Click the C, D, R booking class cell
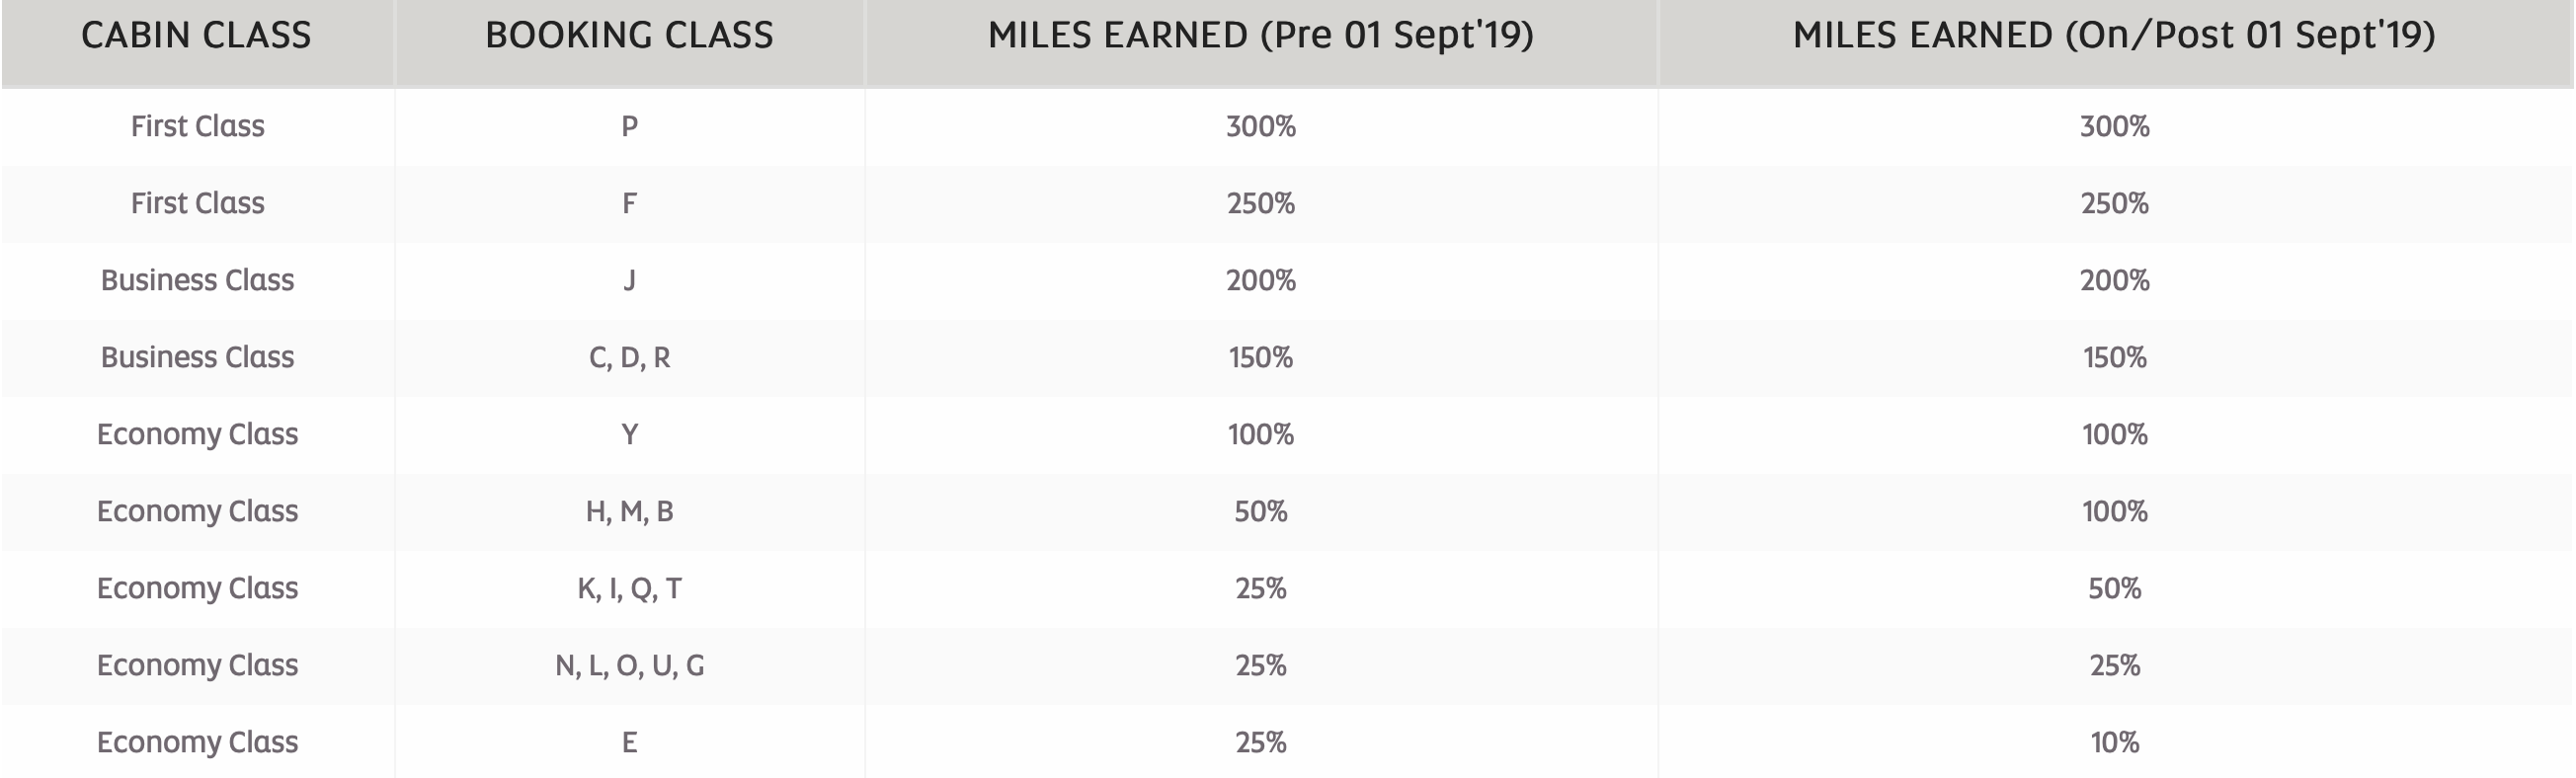Screen dimensions: 2576x778 pyautogui.click(x=629, y=357)
